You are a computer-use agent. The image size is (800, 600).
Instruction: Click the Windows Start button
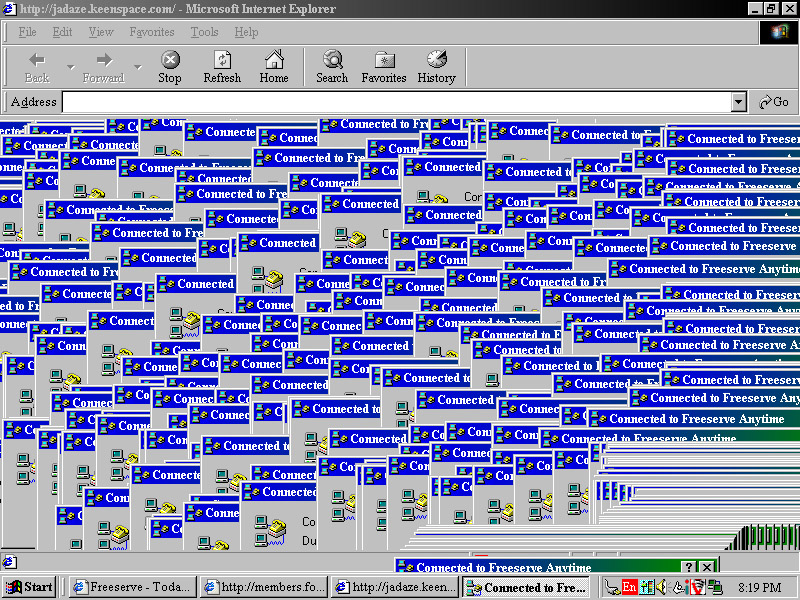click(x=30, y=587)
